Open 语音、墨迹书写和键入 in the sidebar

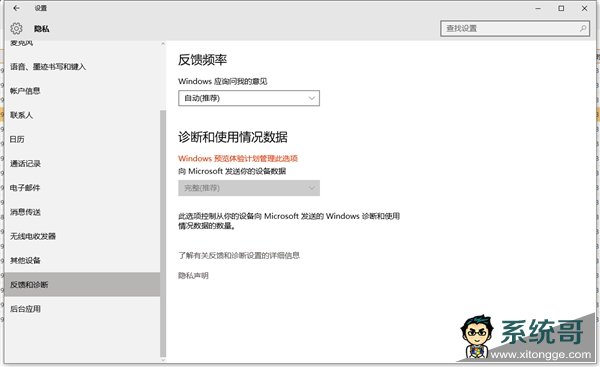point(48,67)
